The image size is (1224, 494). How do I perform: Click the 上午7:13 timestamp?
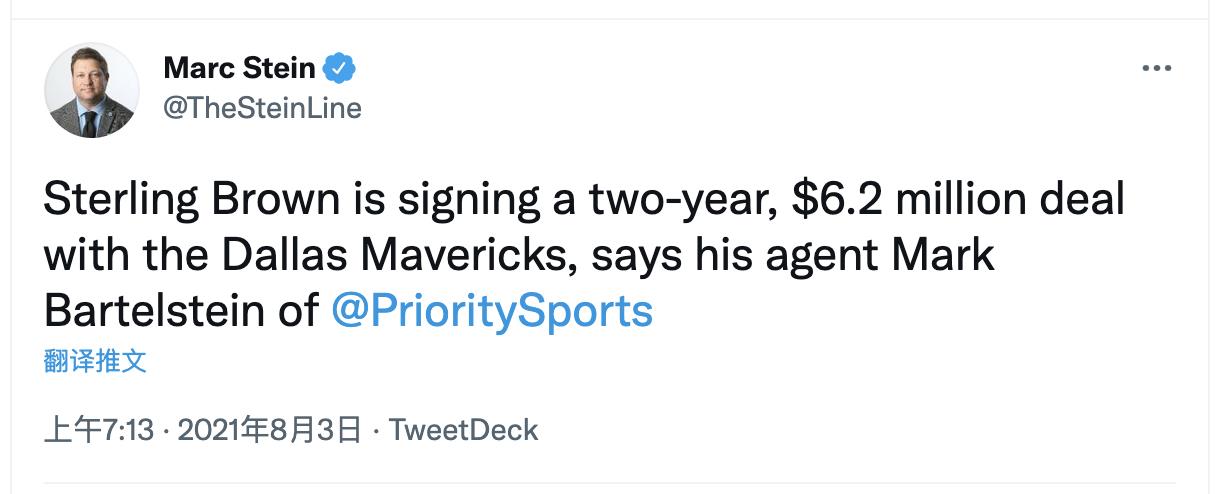tap(99, 430)
